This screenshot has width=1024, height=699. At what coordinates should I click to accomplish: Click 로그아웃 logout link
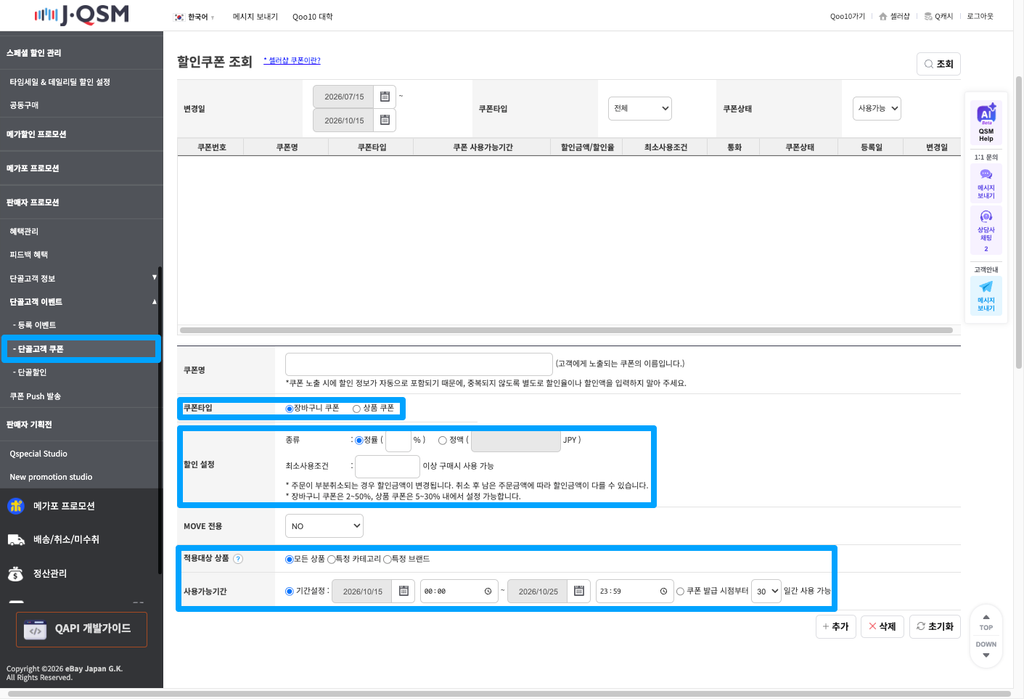(980, 16)
